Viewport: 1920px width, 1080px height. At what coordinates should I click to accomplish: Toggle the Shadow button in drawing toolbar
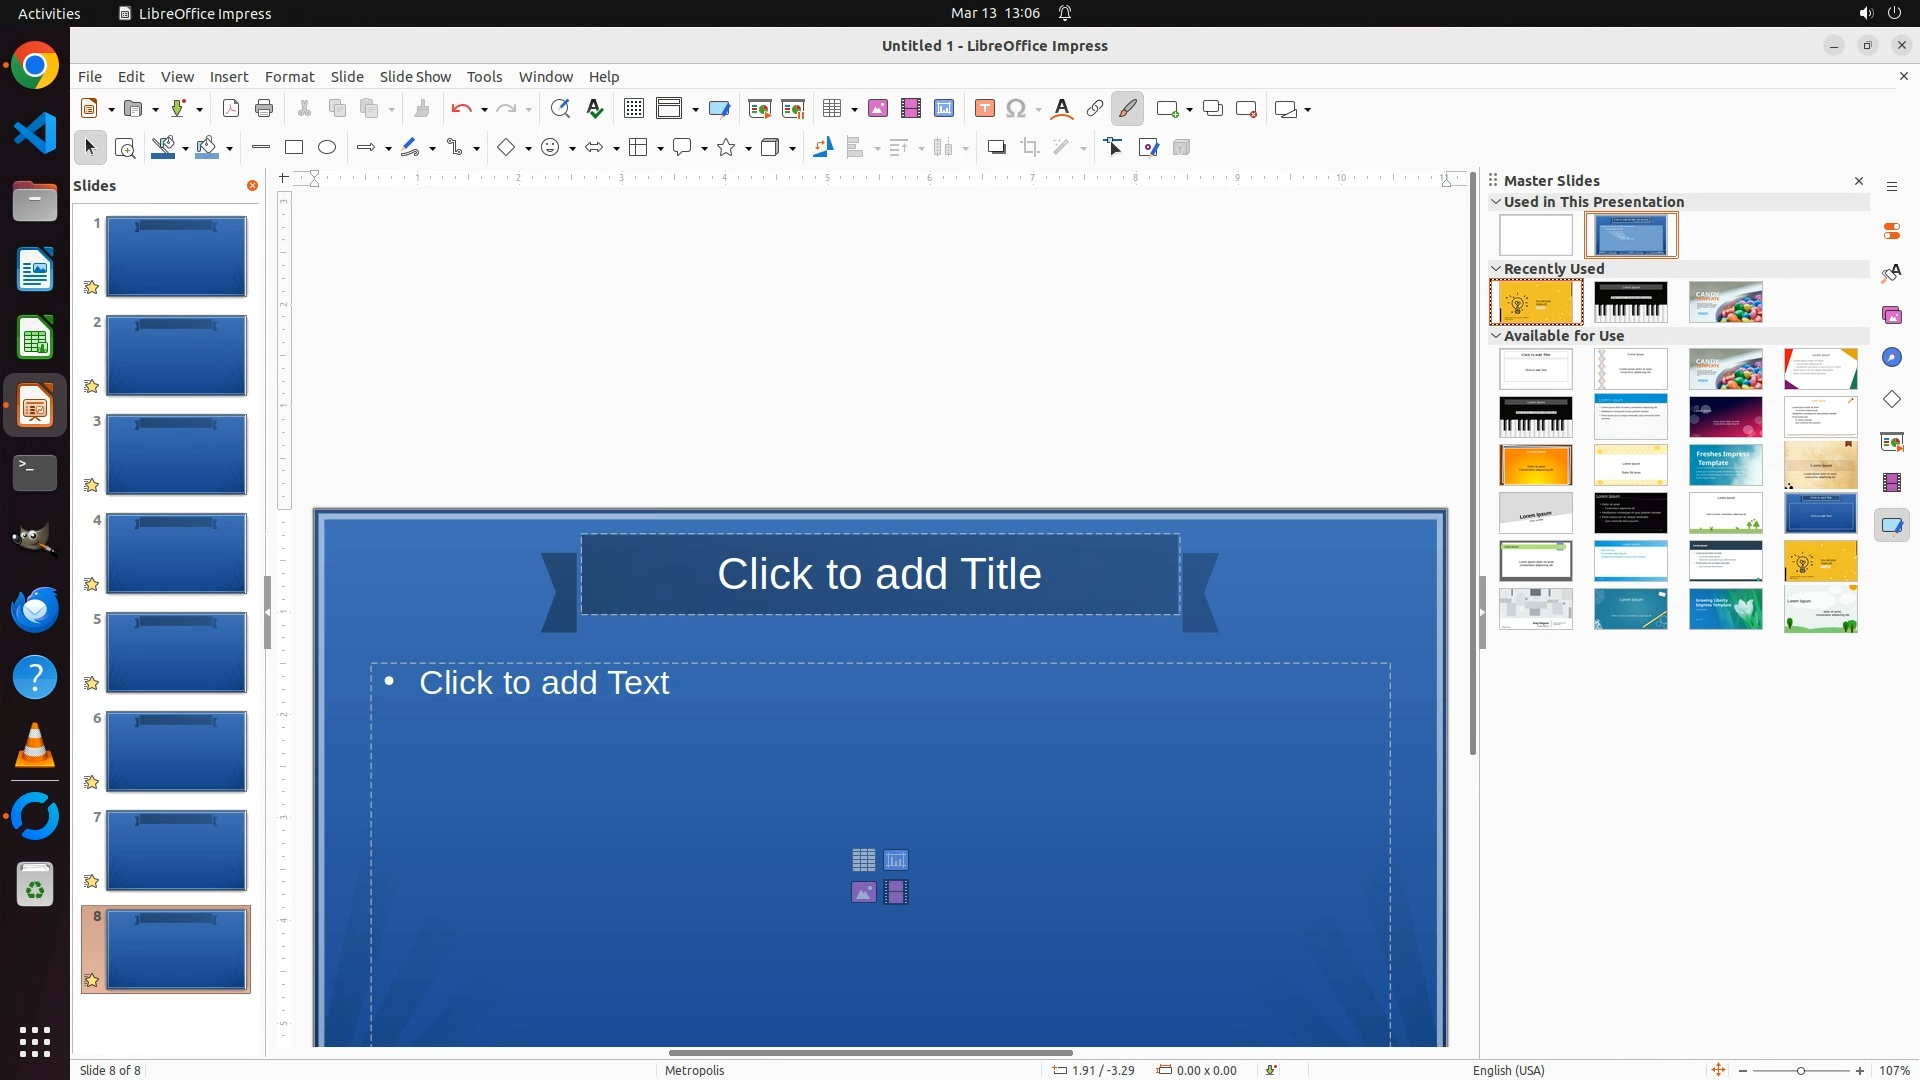[996, 148]
